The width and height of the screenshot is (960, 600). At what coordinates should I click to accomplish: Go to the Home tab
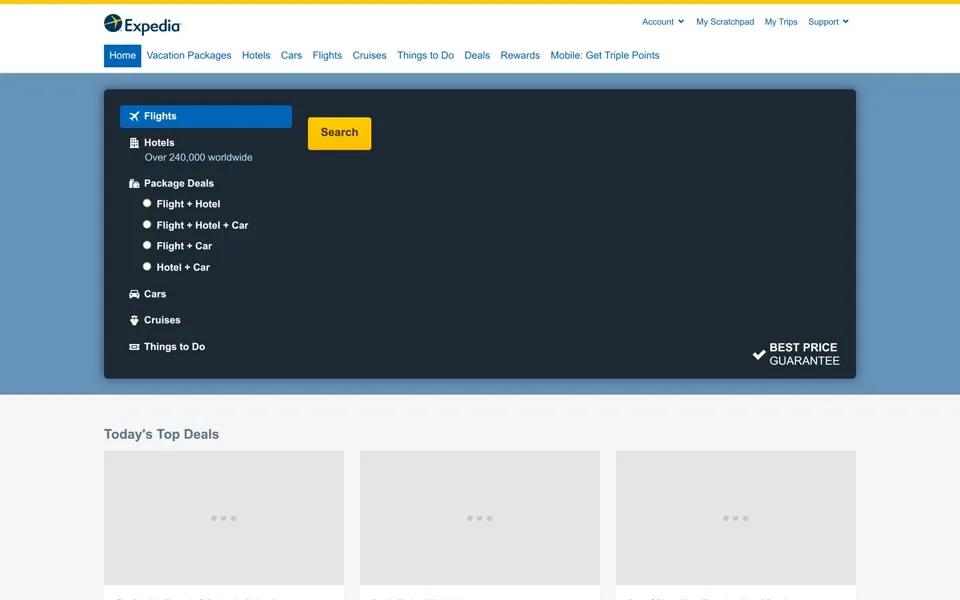(122, 56)
